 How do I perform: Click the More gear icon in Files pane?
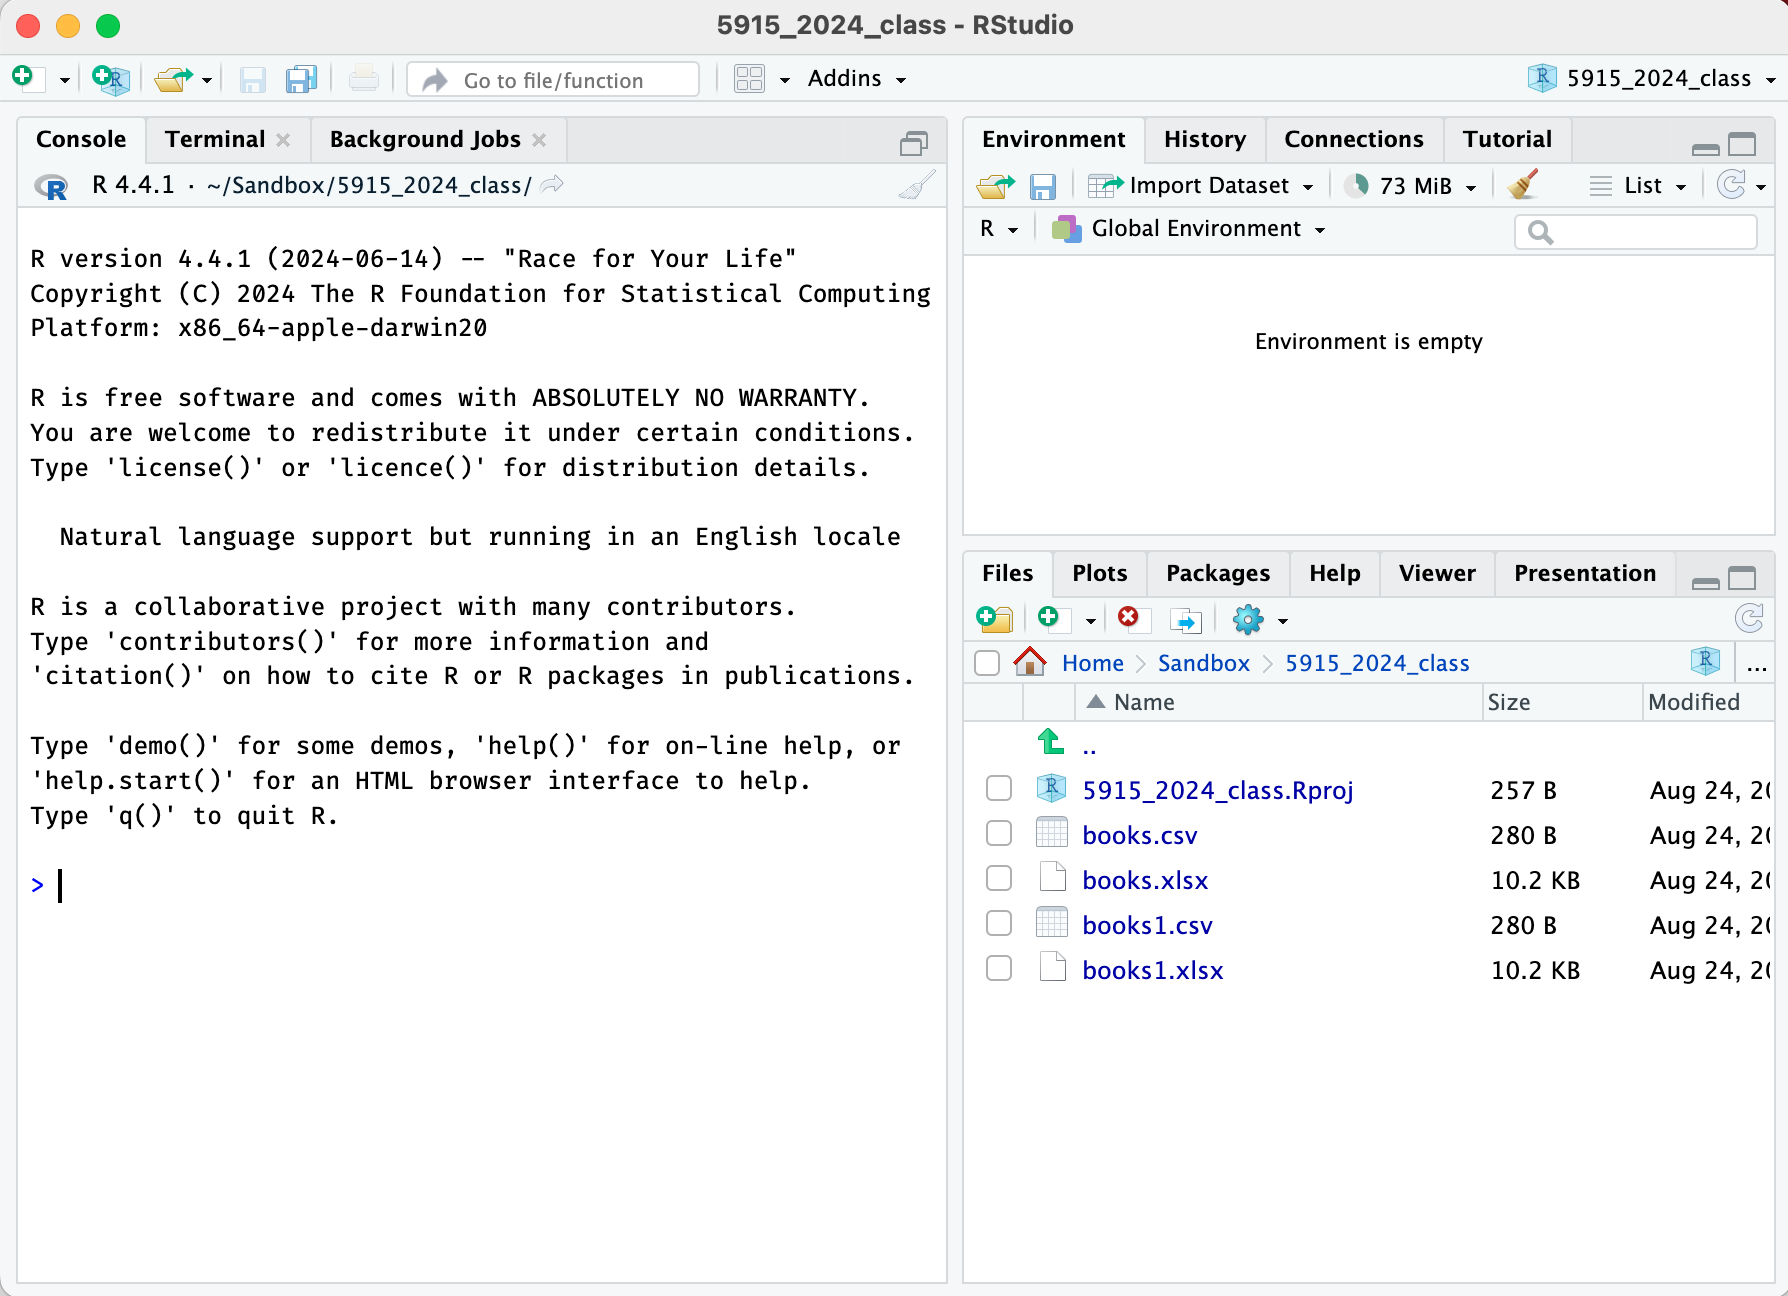1248,620
